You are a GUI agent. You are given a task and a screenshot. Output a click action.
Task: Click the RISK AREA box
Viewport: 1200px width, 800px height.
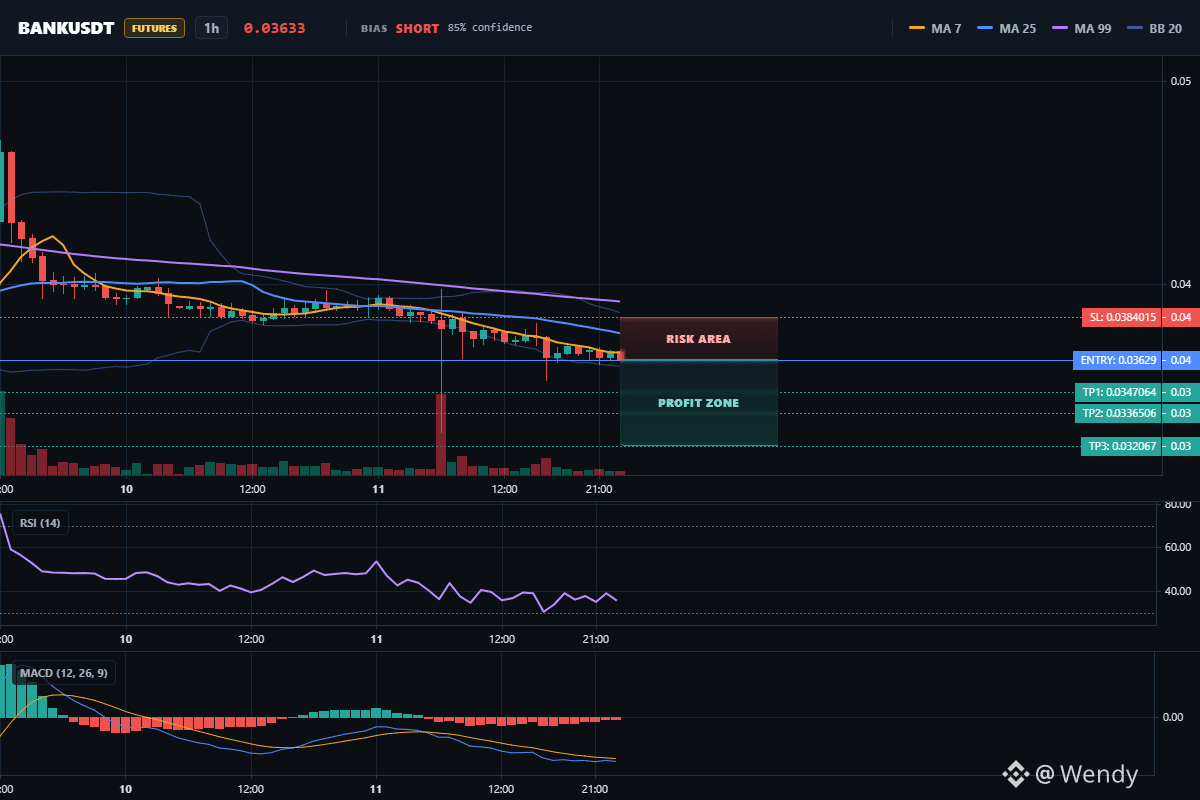699,339
